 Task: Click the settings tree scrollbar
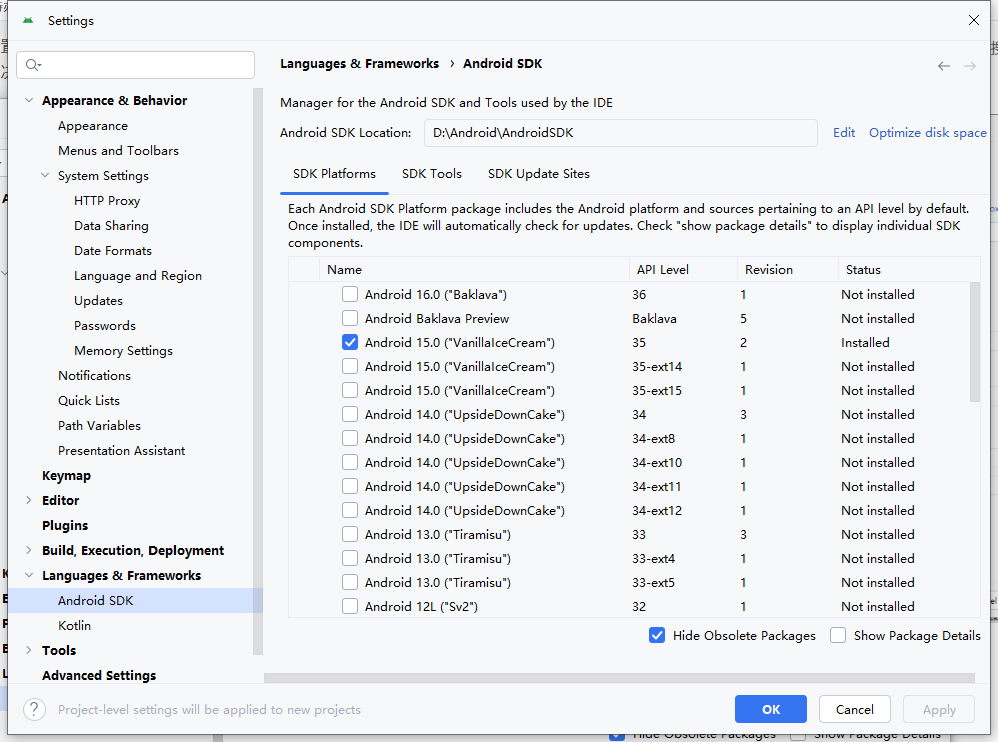coord(258,371)
